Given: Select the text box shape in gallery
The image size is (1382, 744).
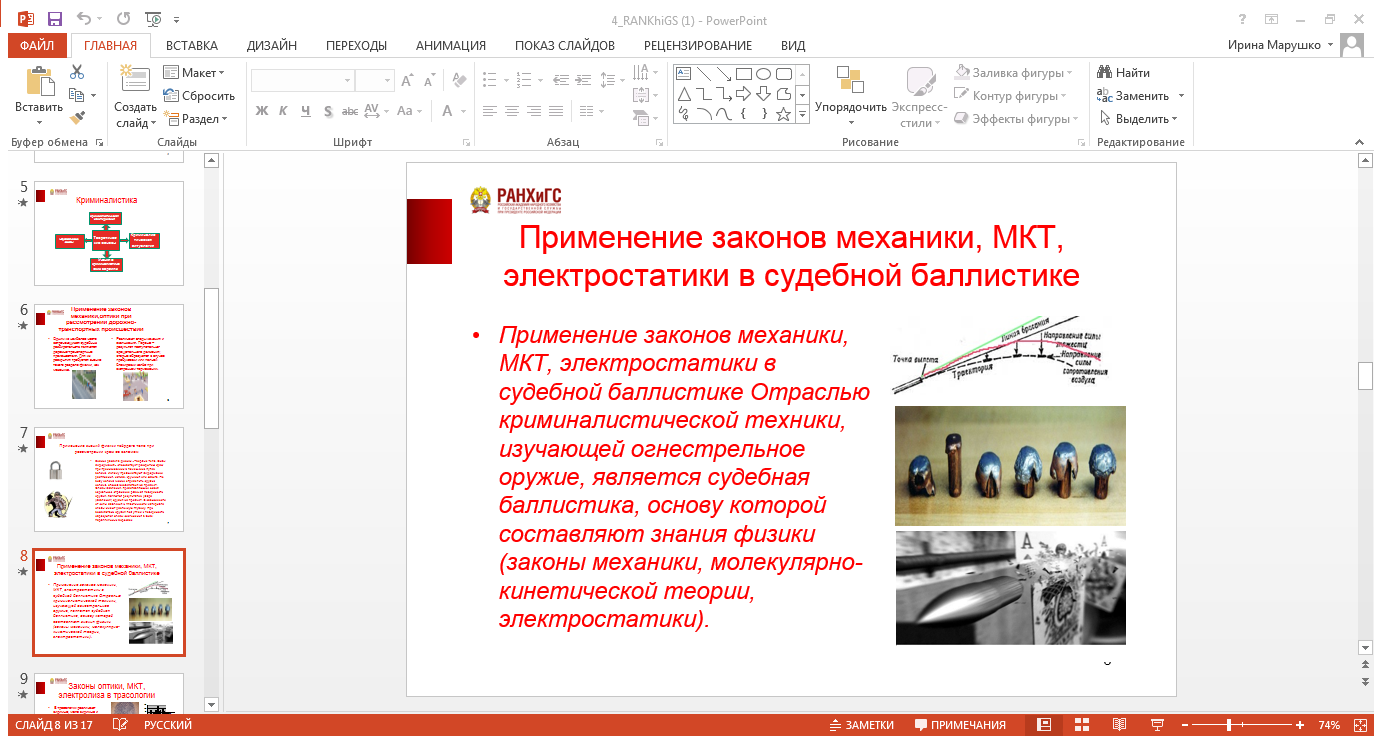Looking at the screenshot, I should point(684,74).
